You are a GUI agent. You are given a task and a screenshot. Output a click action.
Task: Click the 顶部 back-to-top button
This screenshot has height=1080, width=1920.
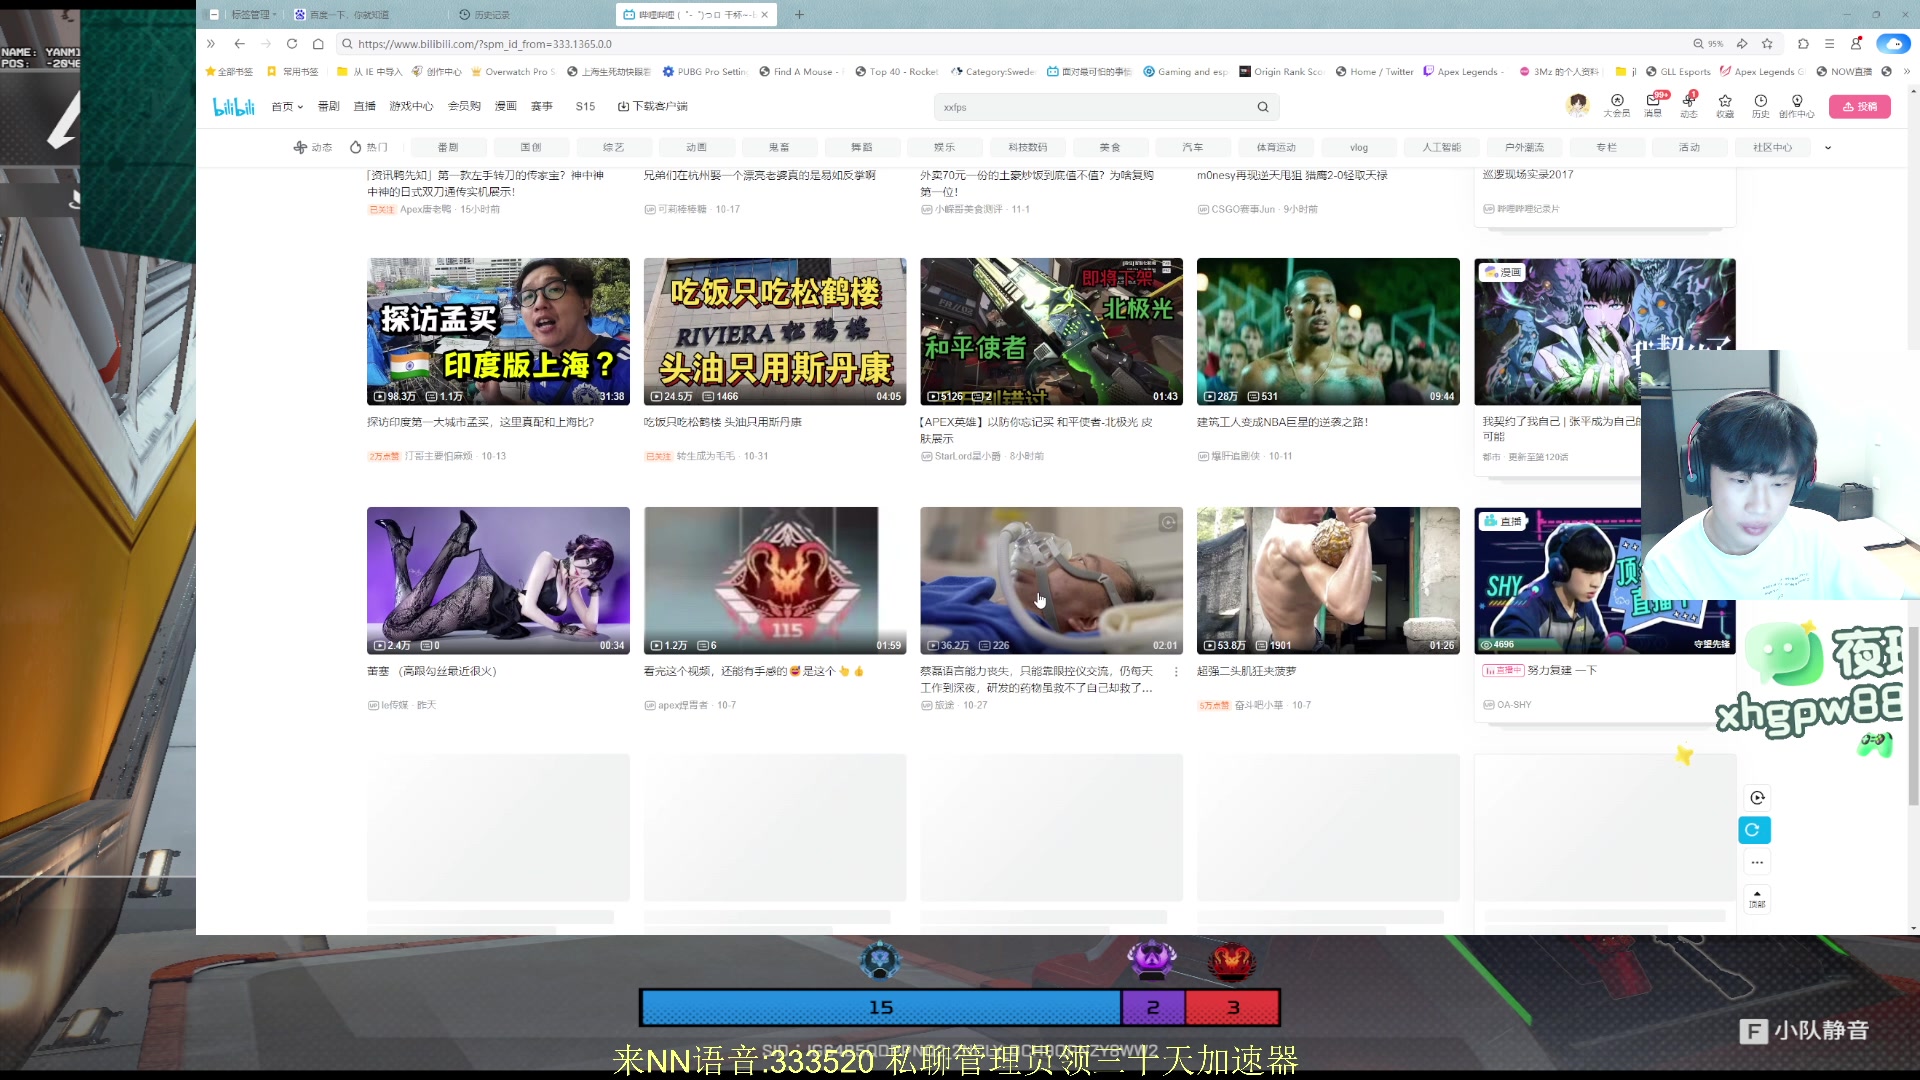click(1757, 898)
